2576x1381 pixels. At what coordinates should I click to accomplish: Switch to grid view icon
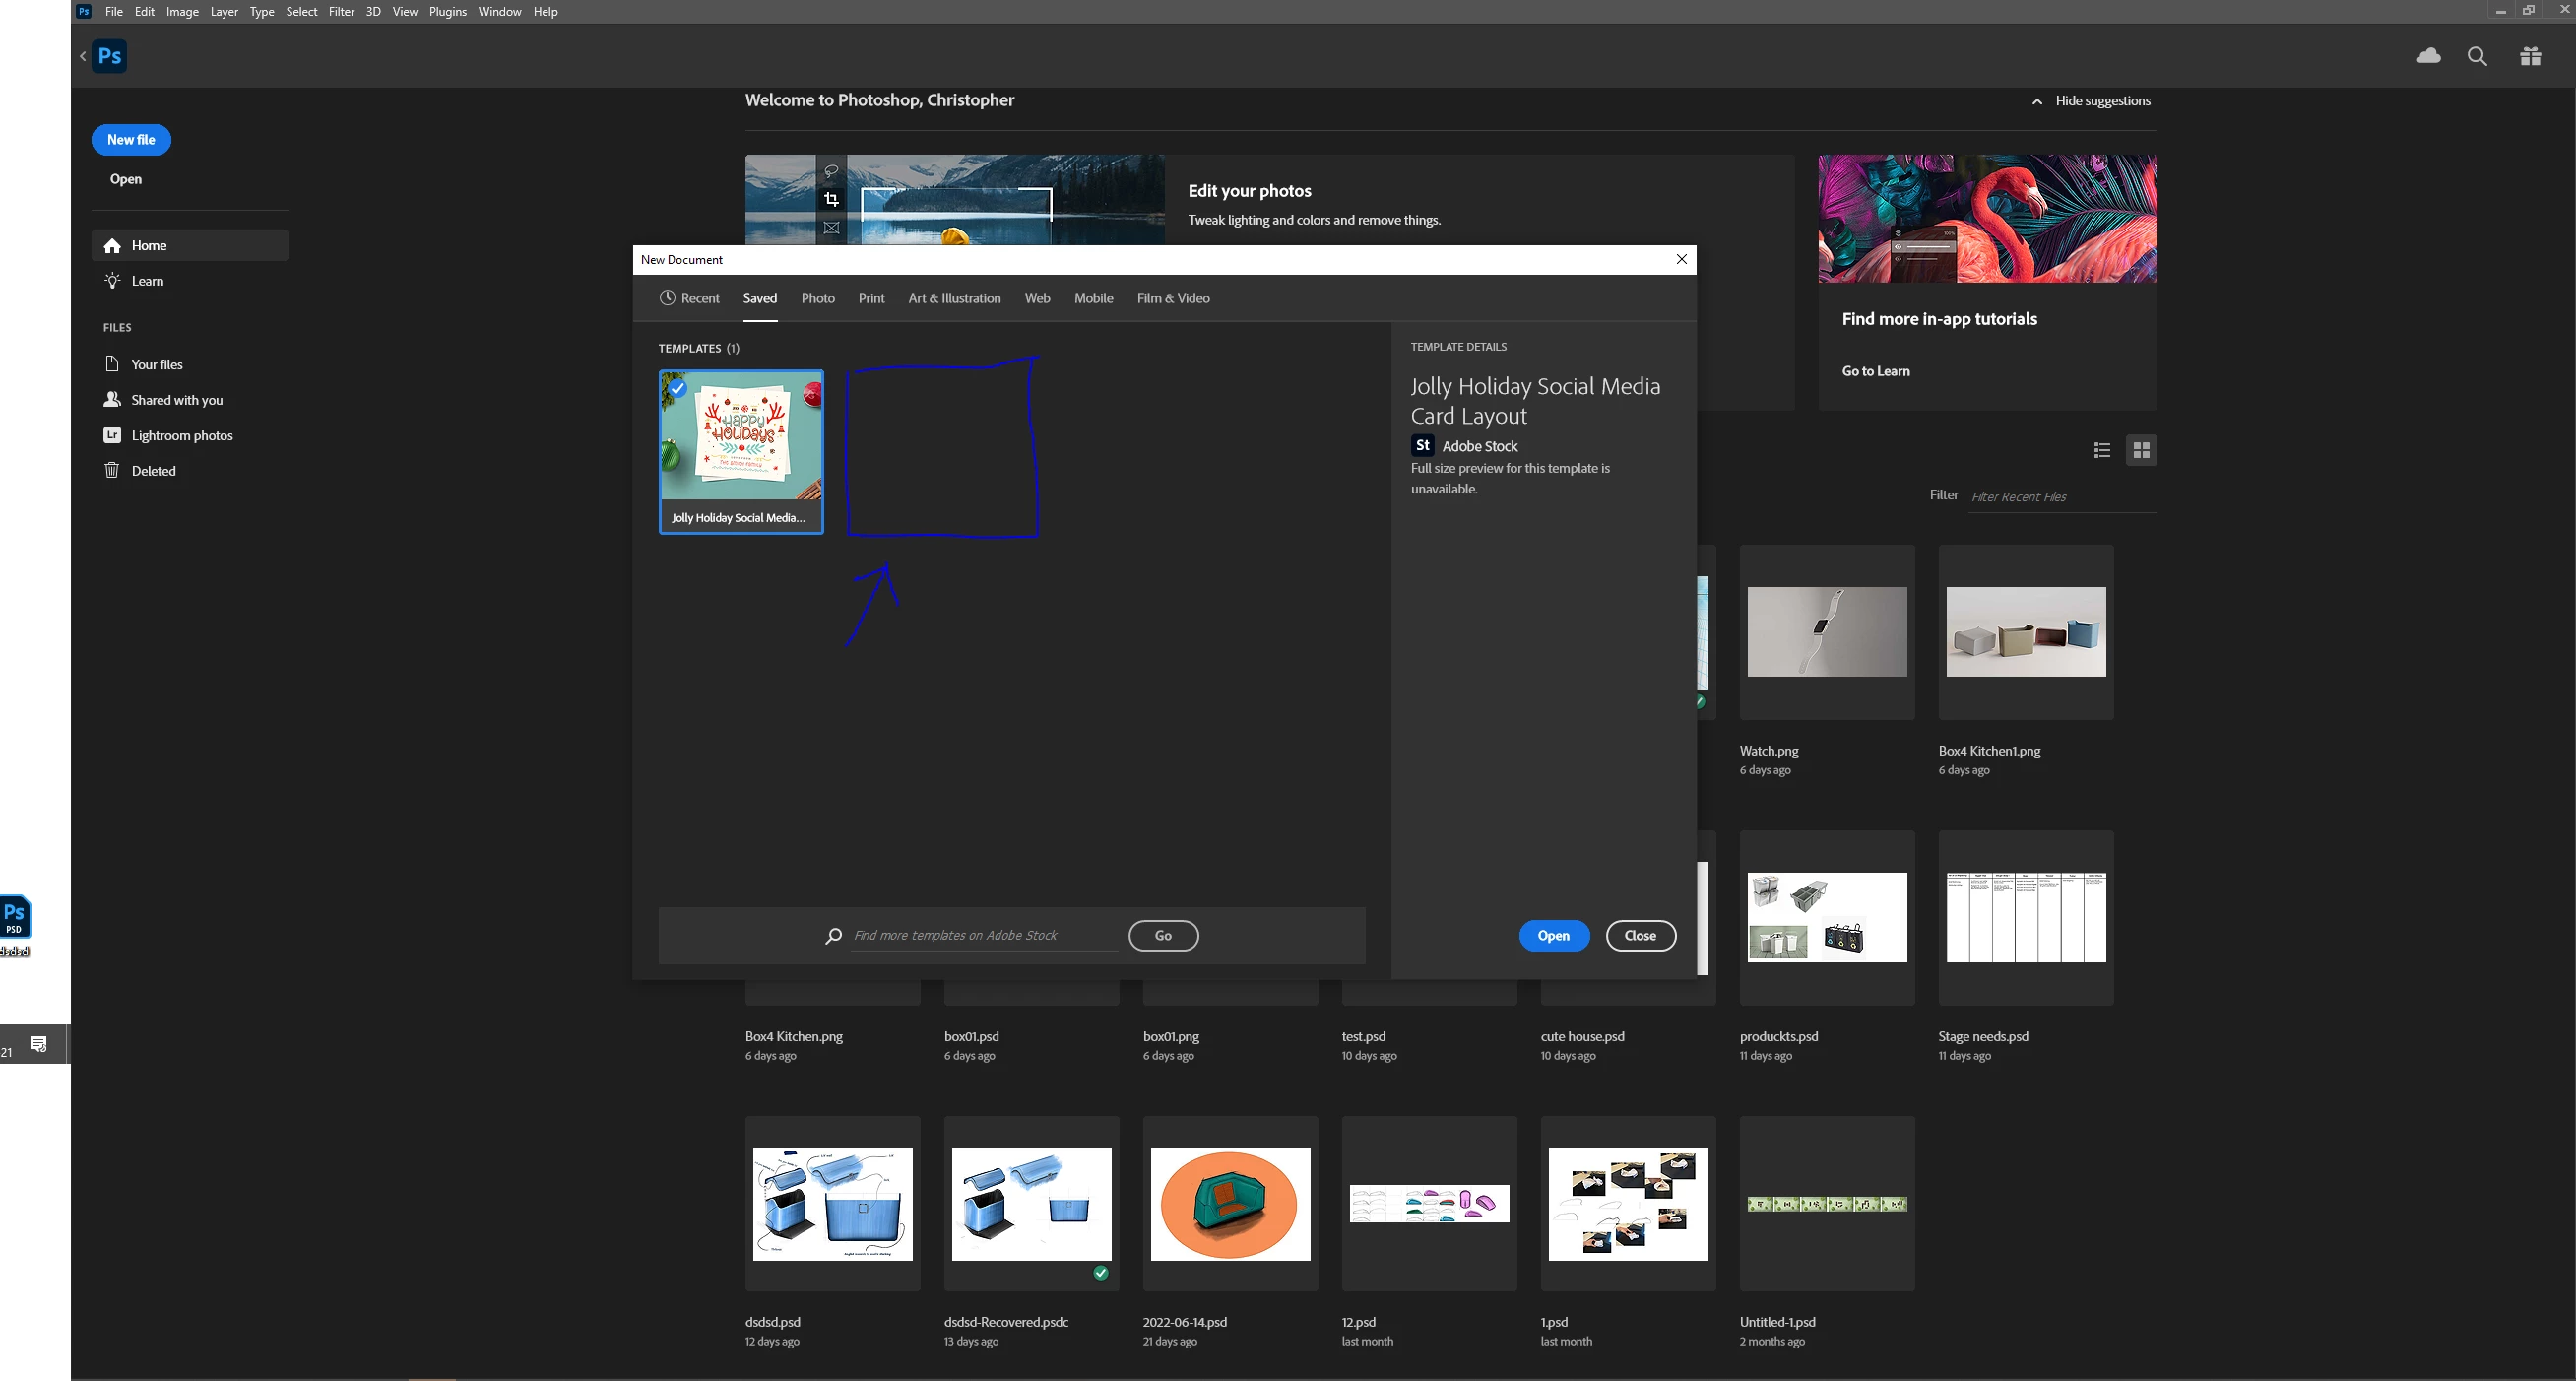tap(2141, 450)
